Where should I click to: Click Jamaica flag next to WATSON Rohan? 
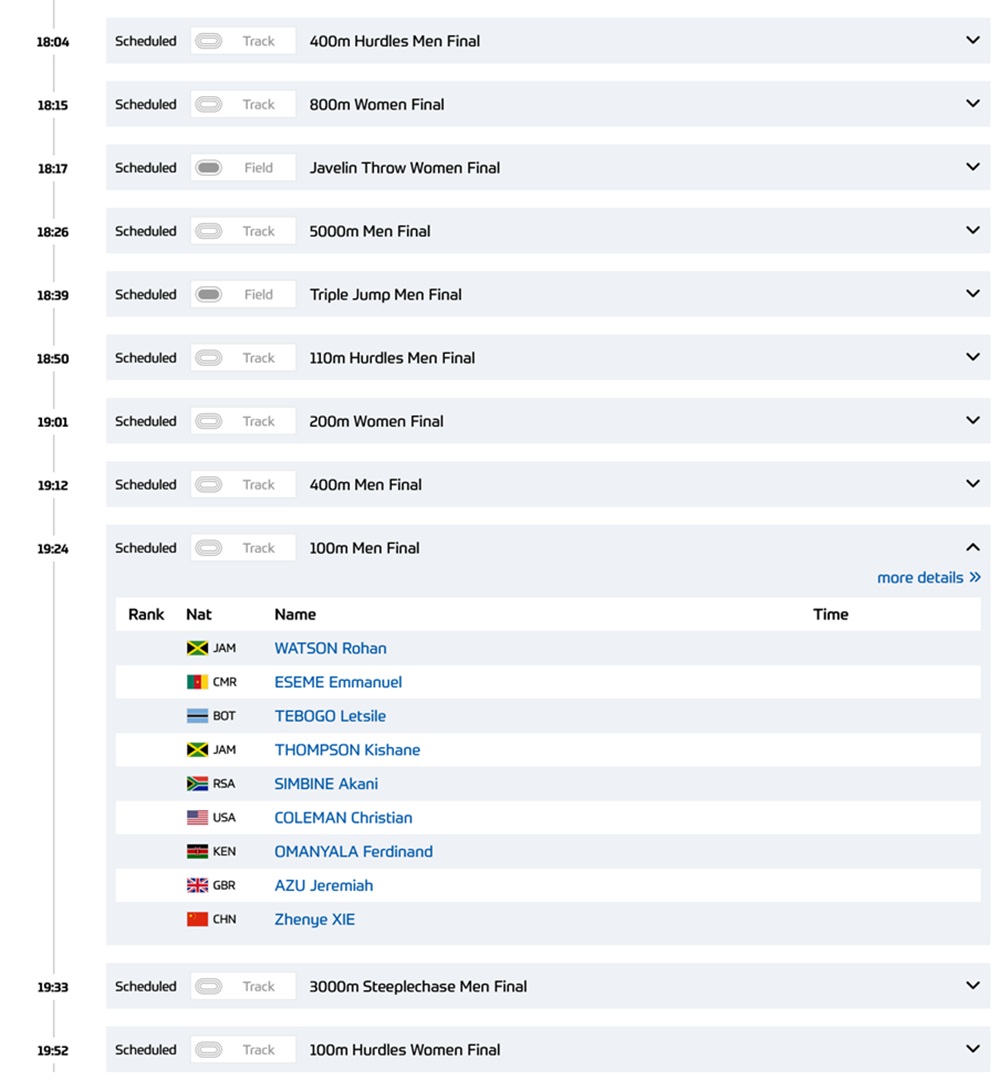coord(197,648)
